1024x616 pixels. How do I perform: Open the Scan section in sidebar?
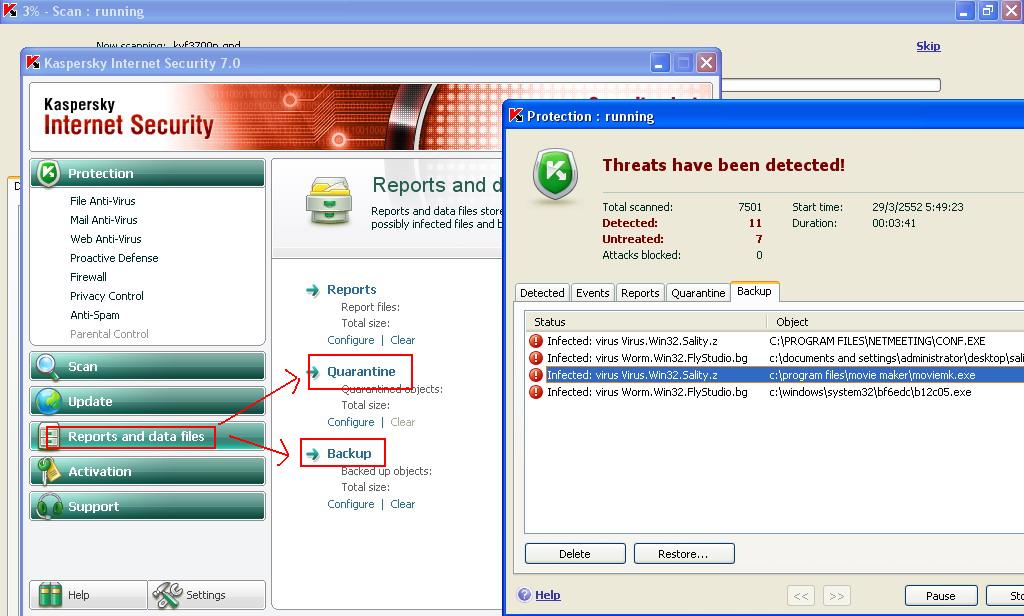click(148, 366)
